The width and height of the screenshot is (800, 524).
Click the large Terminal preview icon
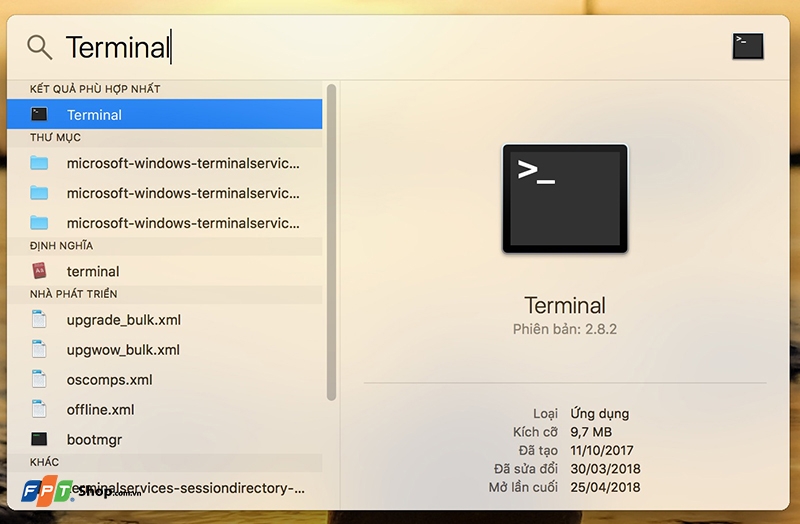point(565,198)
